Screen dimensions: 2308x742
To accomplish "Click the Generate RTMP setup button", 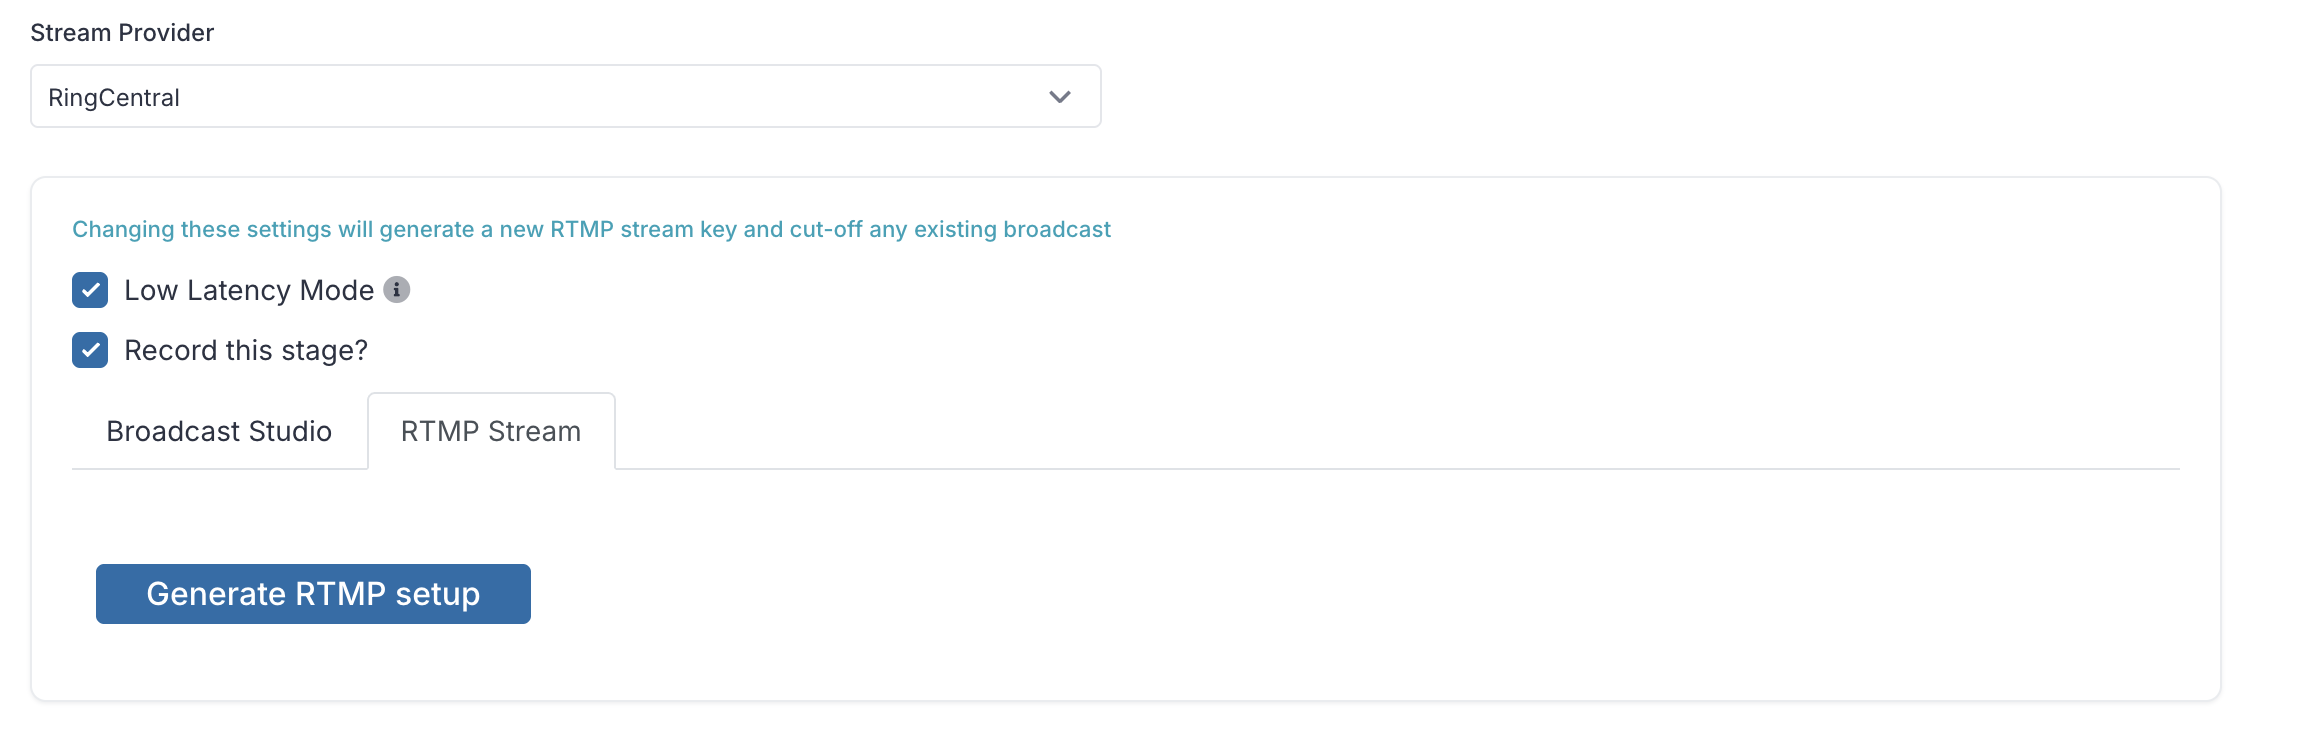I will click(313, 594).
